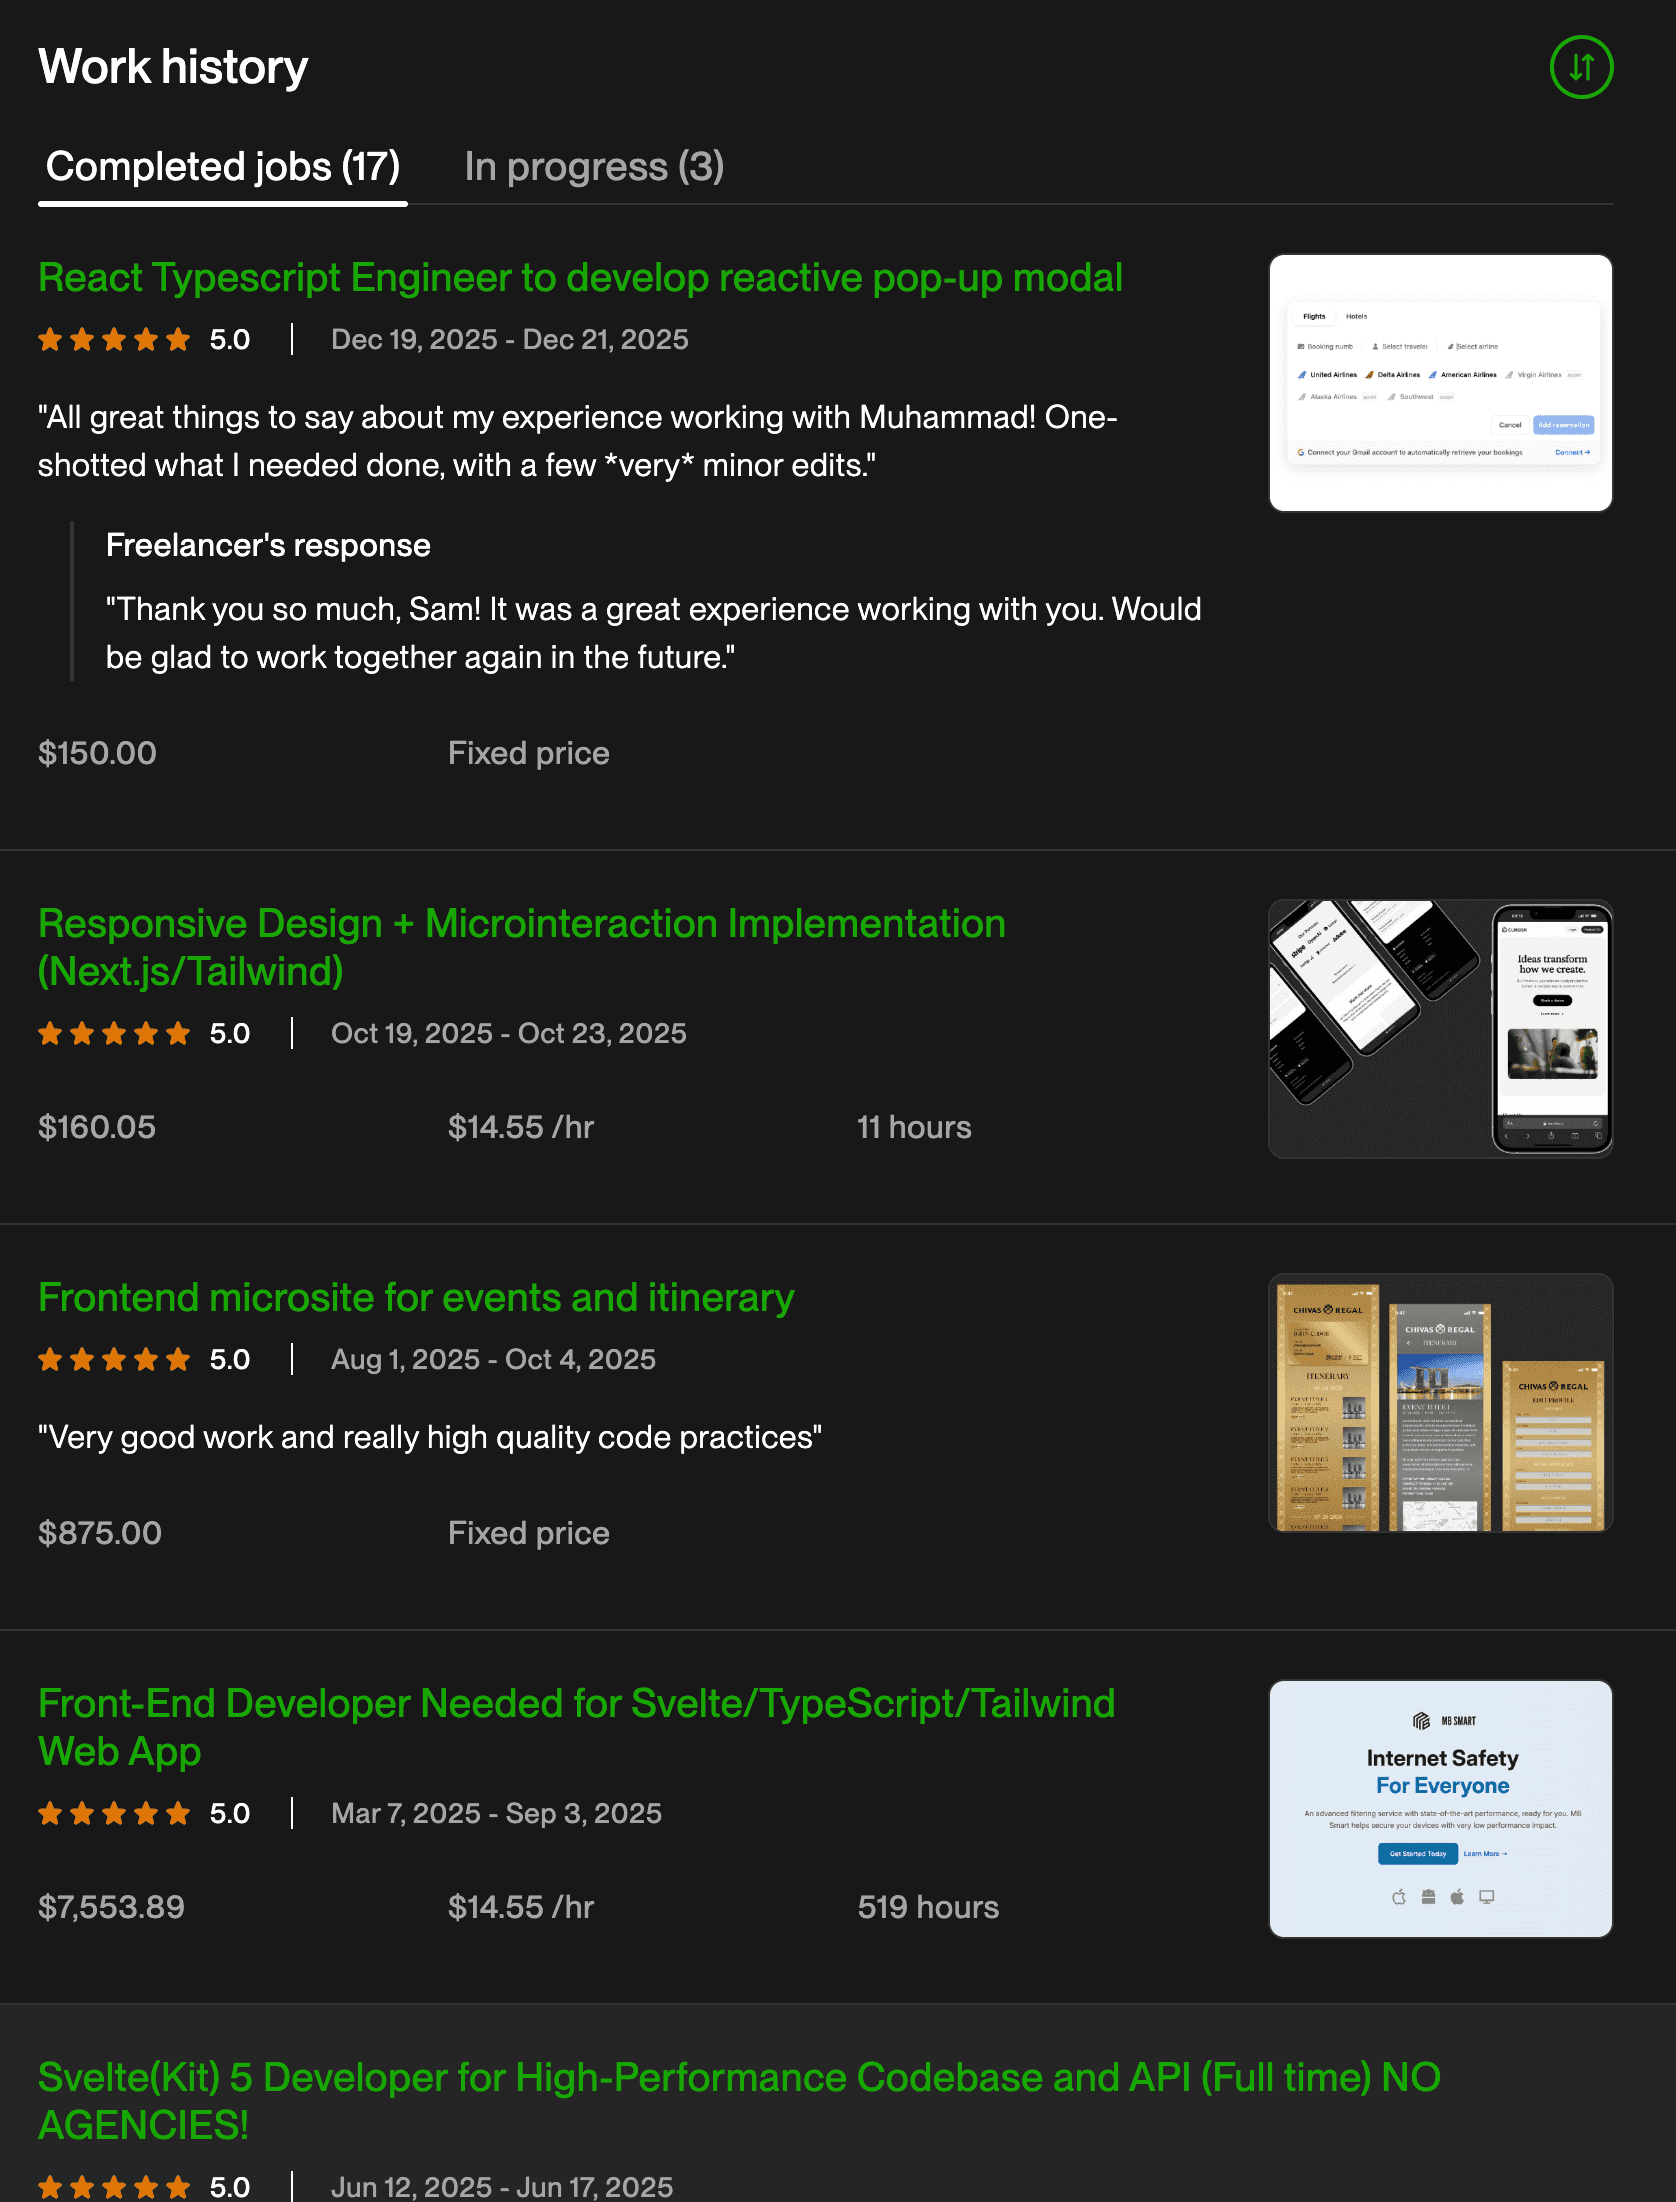
Task: Click the Freelancer's response heading
Action: [x=268, y=545]
